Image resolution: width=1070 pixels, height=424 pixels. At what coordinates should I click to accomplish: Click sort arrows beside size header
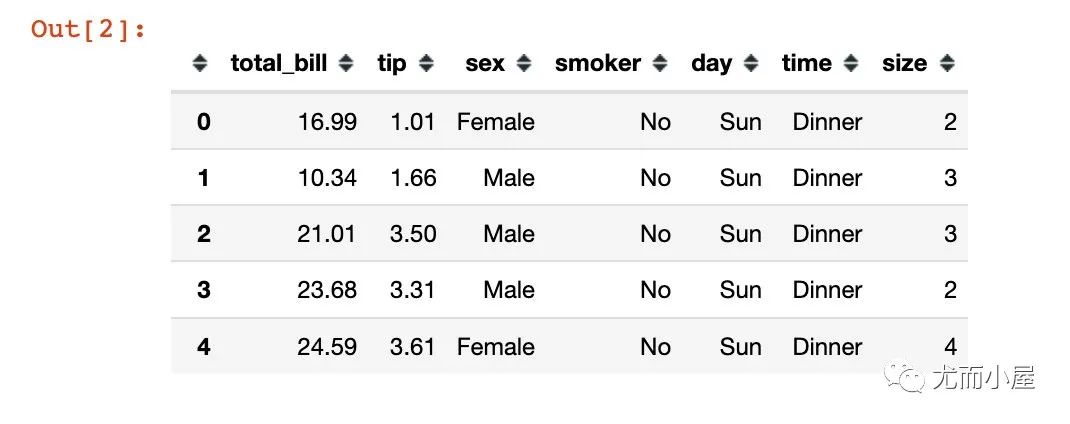pyautogui.click(x=946, y=63)
